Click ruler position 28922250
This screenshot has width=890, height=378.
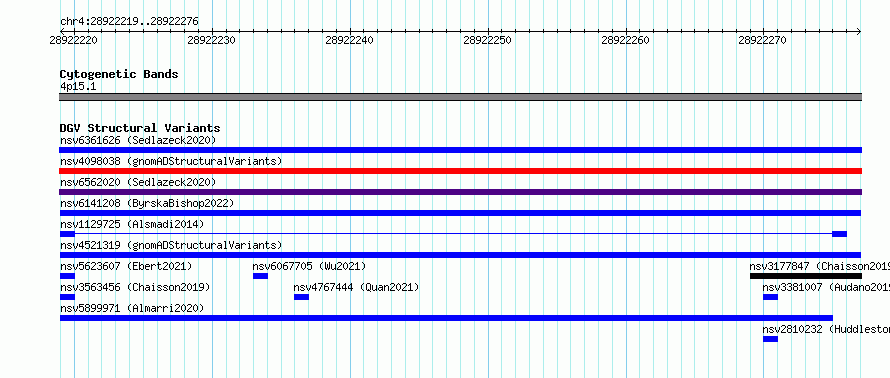coord(487,40)
